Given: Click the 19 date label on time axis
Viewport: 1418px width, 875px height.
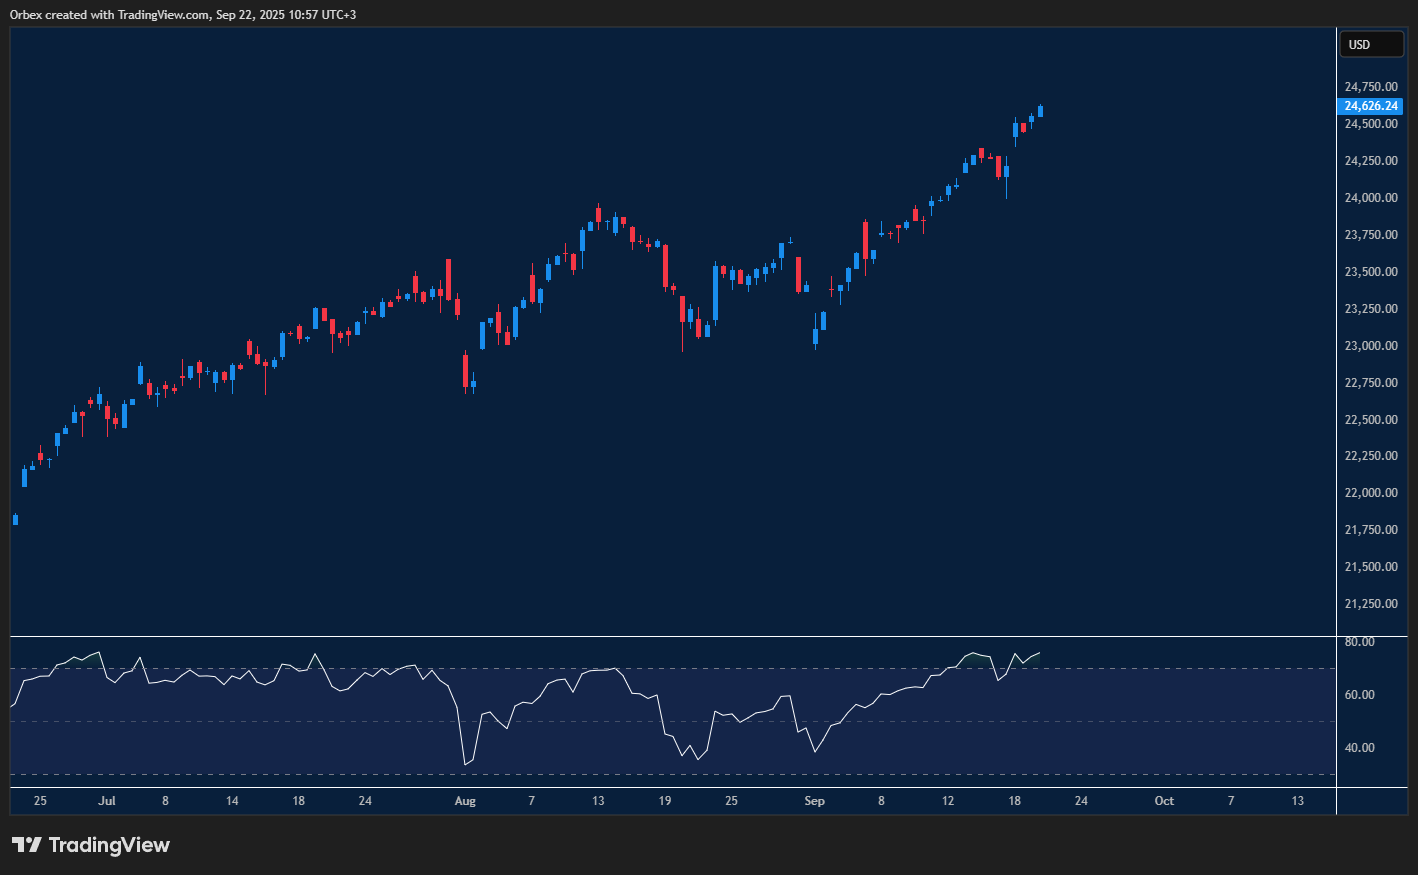Looking at the screenshot, I should coord(665,801).
